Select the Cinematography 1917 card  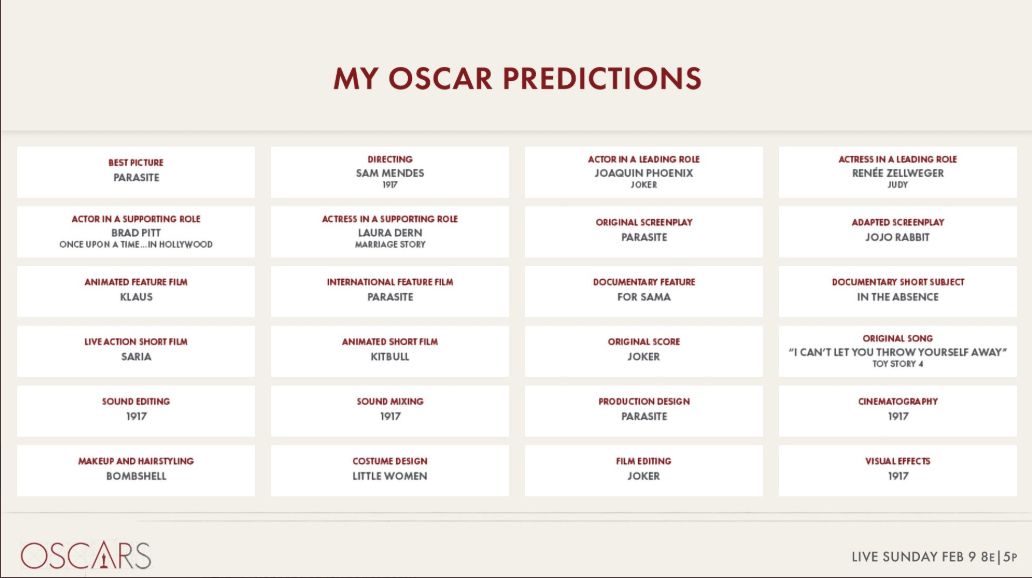coord(898,410)
